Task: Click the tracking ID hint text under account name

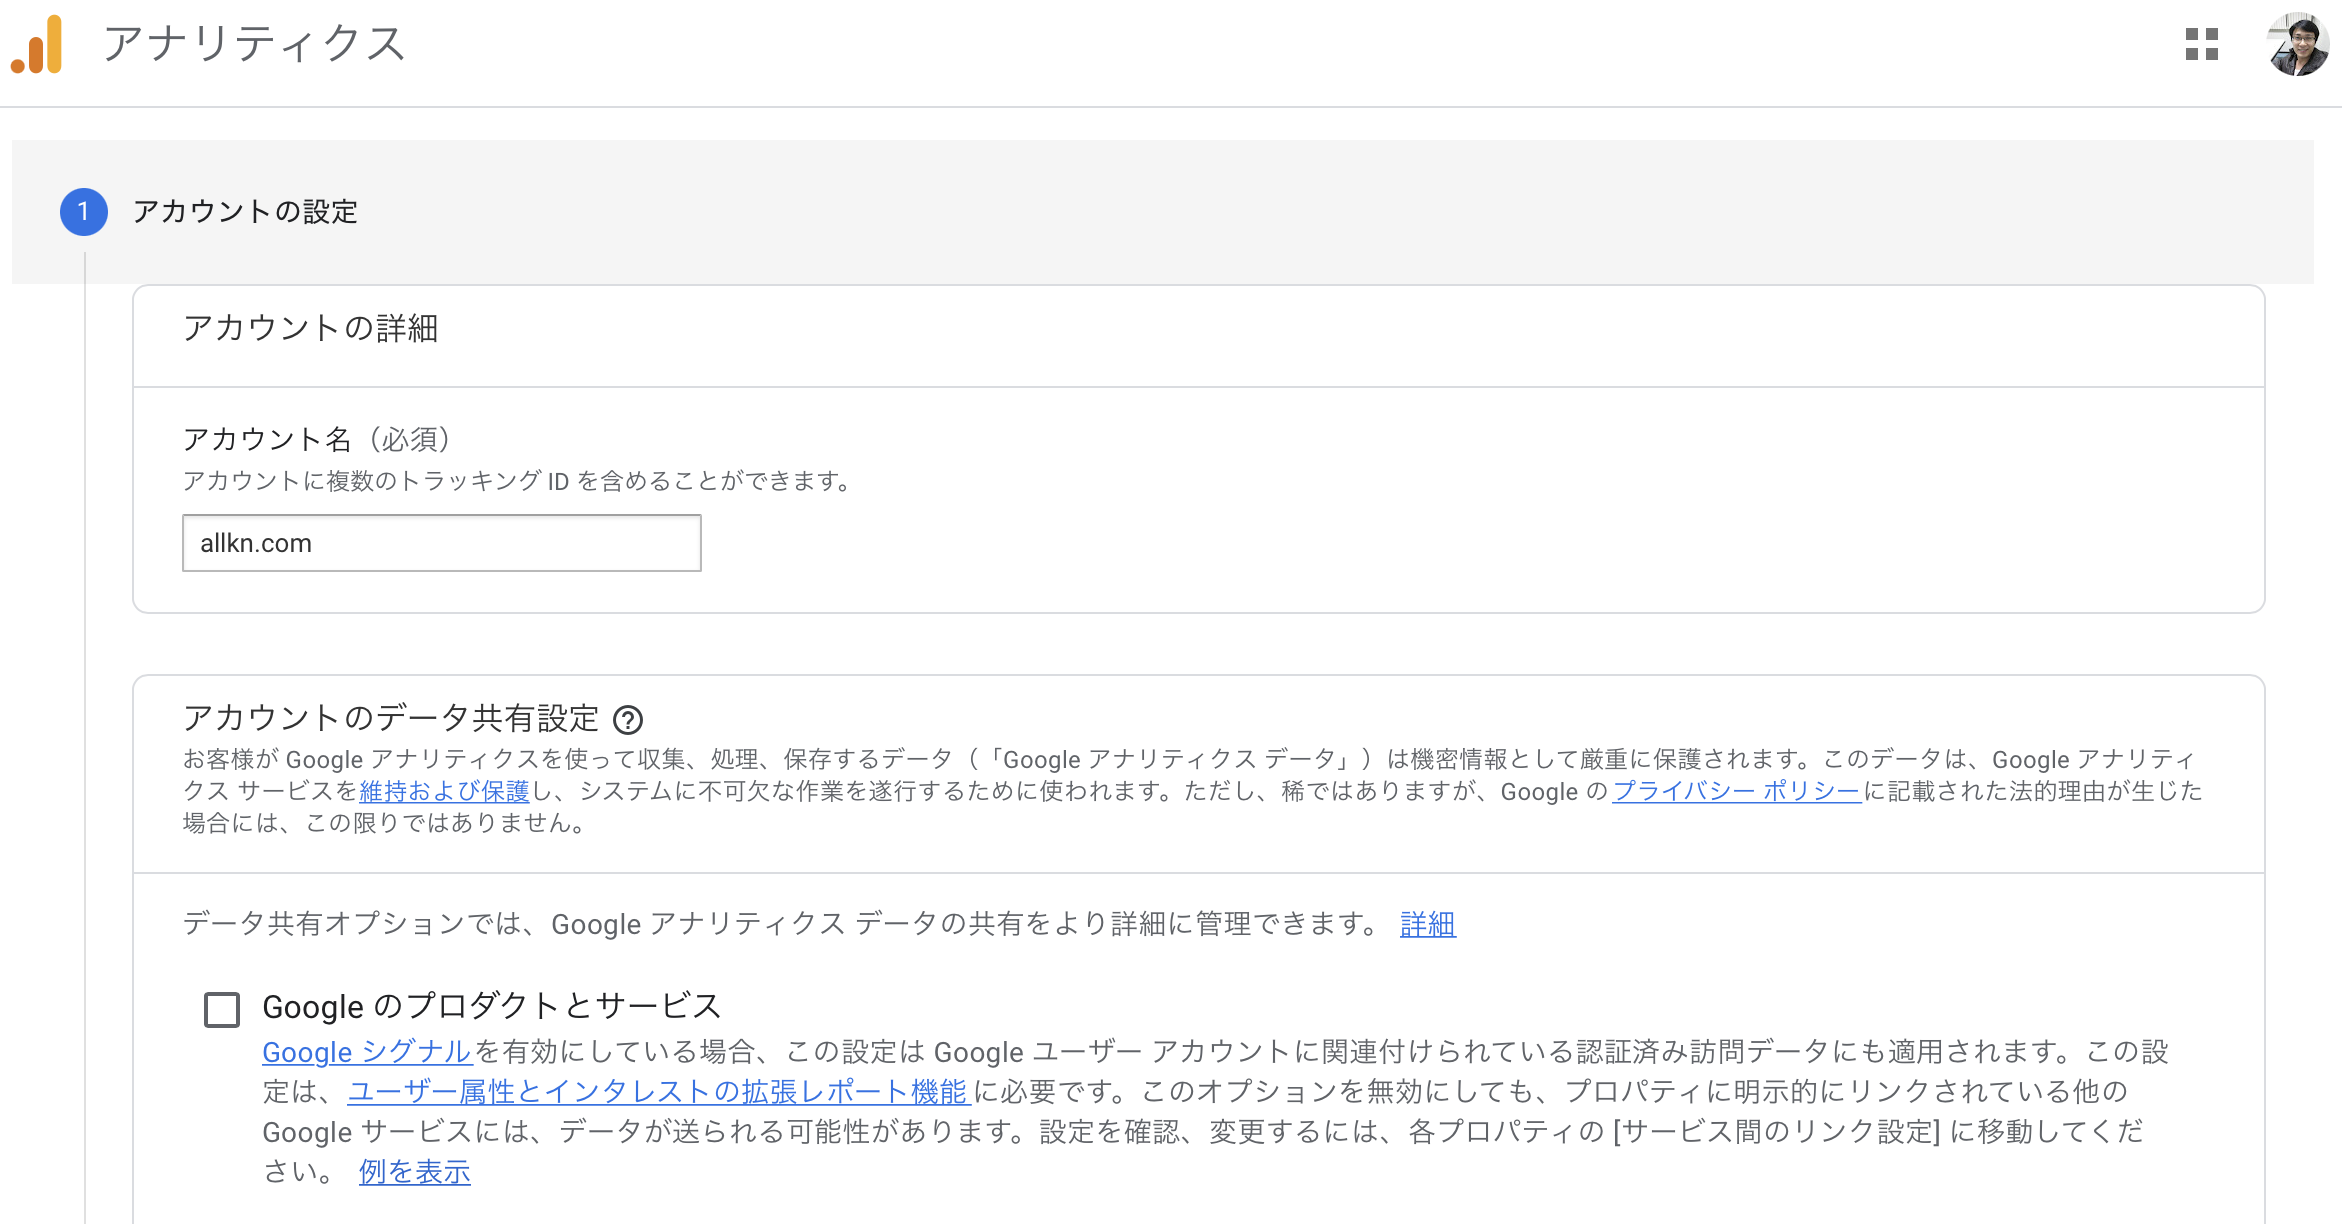Action: [x=517, y=481]
